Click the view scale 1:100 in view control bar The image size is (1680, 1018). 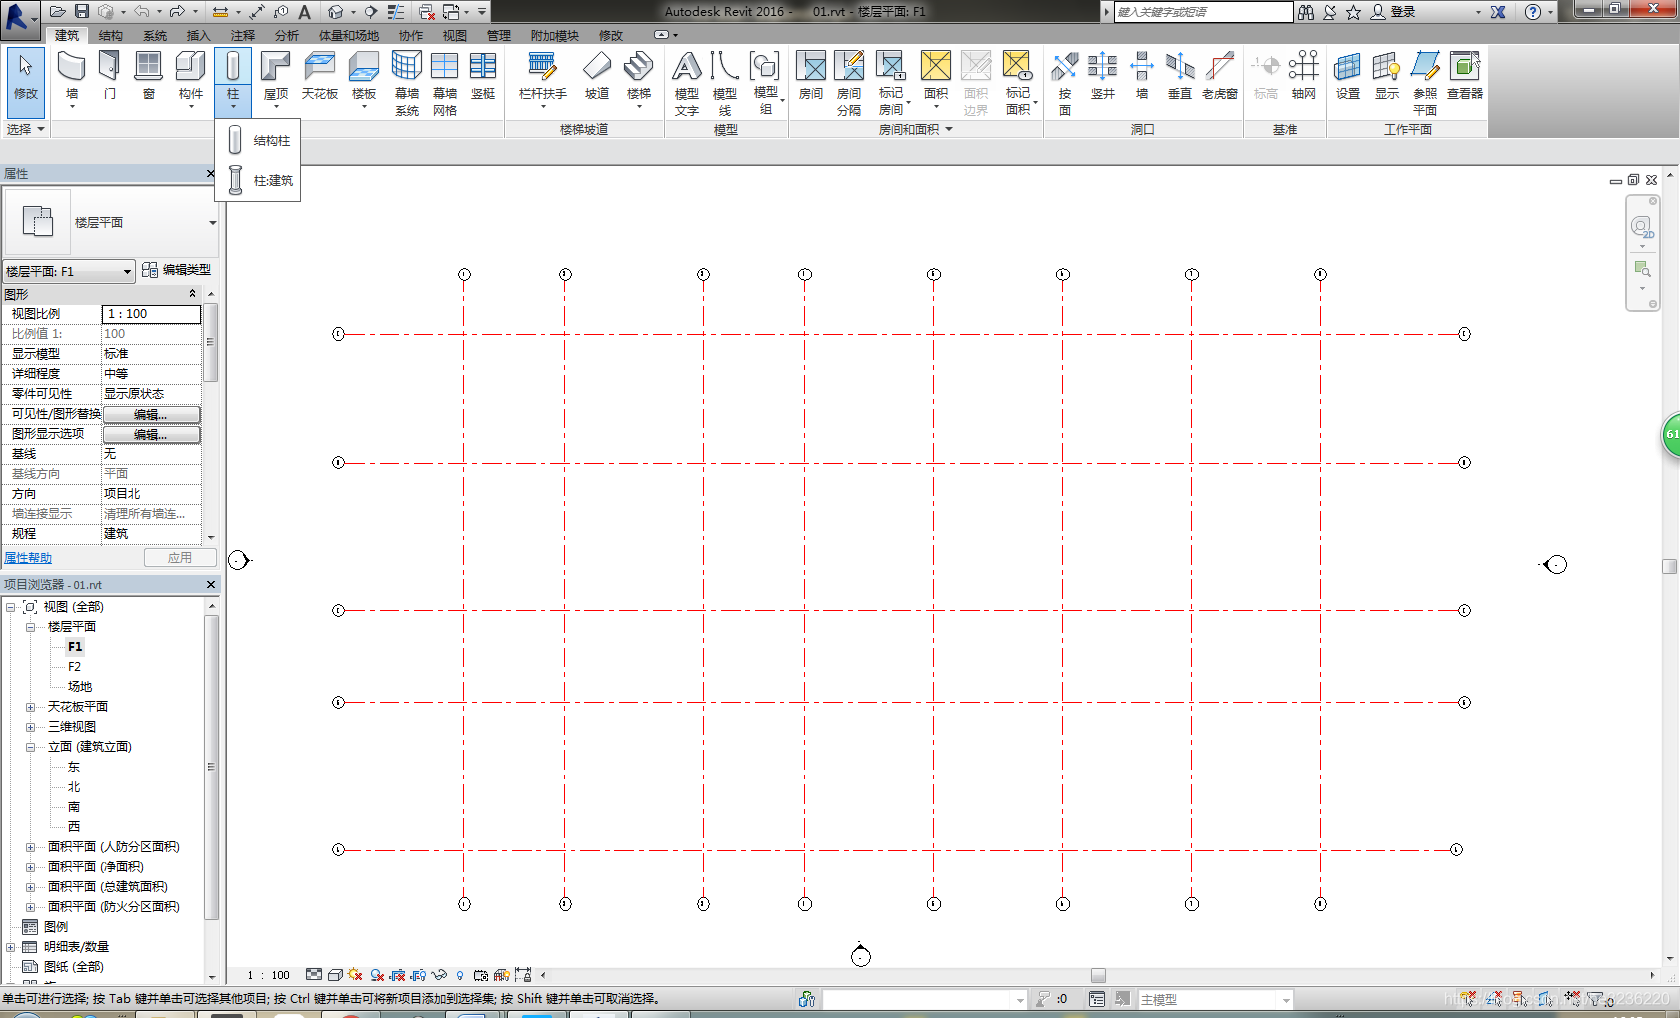point(269,975)
